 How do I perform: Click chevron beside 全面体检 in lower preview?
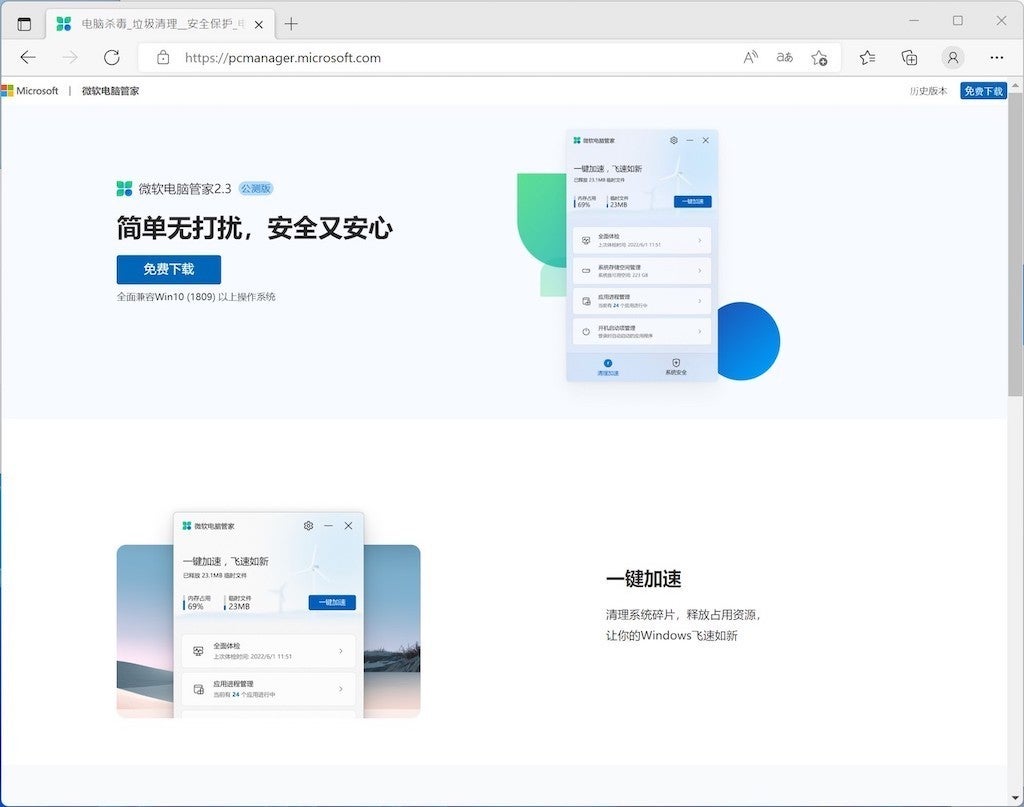click(341, 651)
